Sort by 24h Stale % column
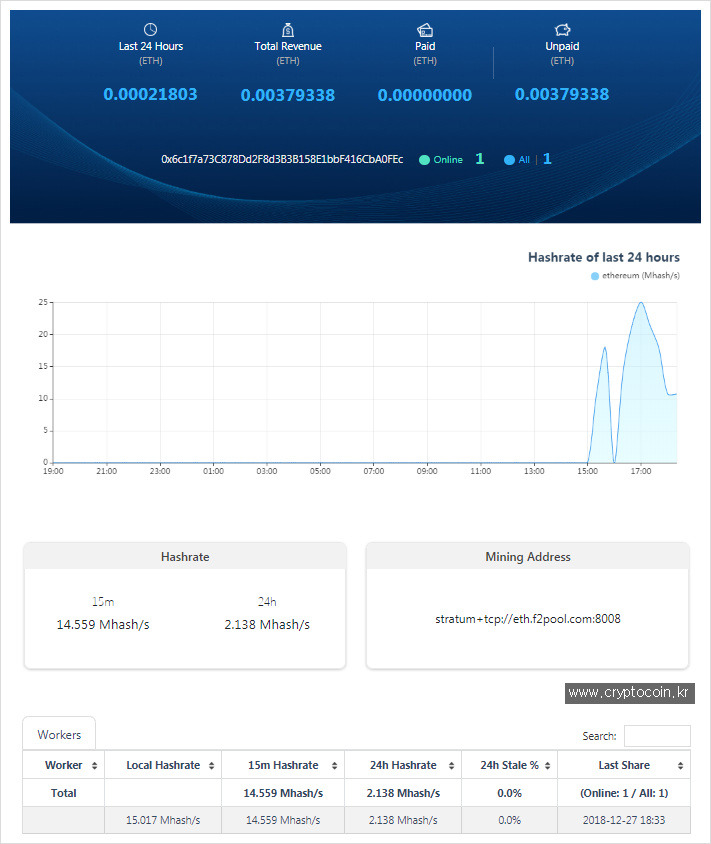 click(510, 765)
